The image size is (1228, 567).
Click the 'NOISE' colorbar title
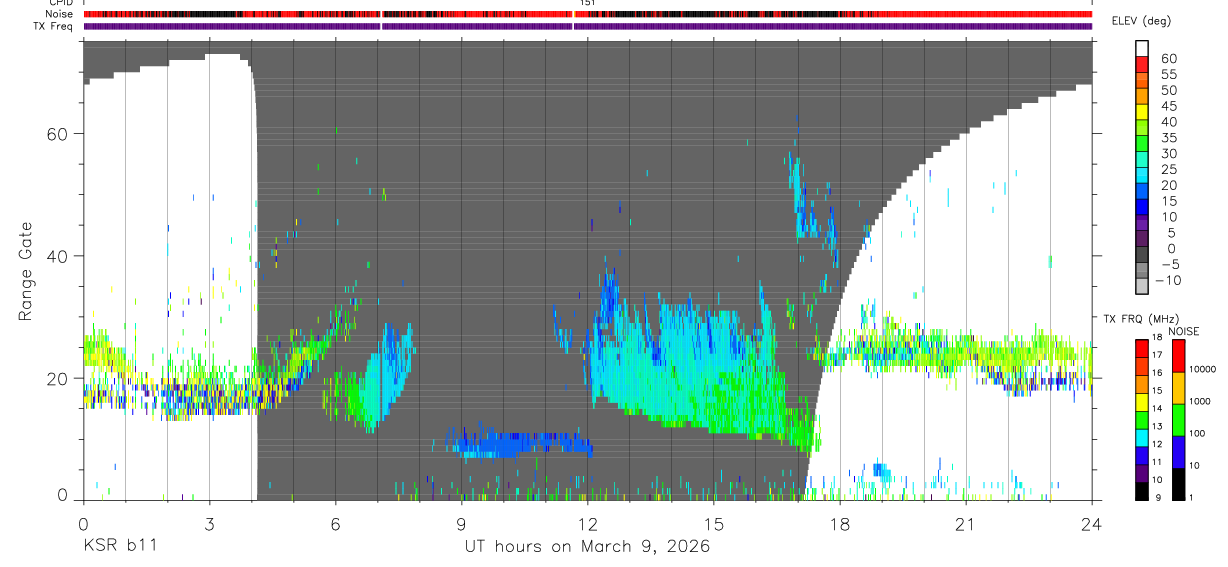point(1185,331)
